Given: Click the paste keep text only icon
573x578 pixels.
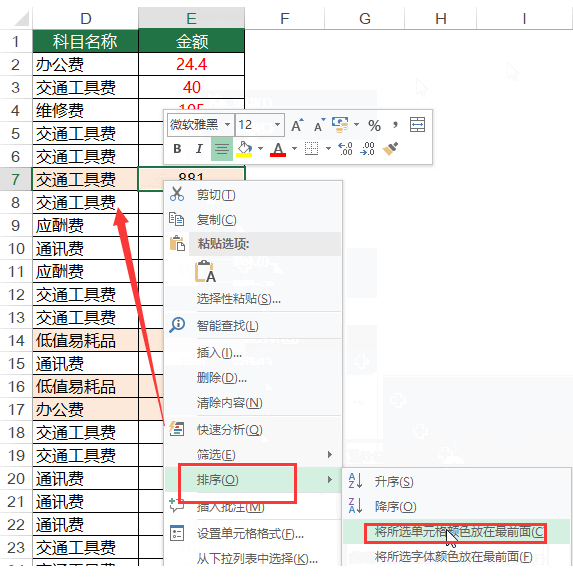Looking at the screenshot, I should pyautogui.click(x=205, y=271).
